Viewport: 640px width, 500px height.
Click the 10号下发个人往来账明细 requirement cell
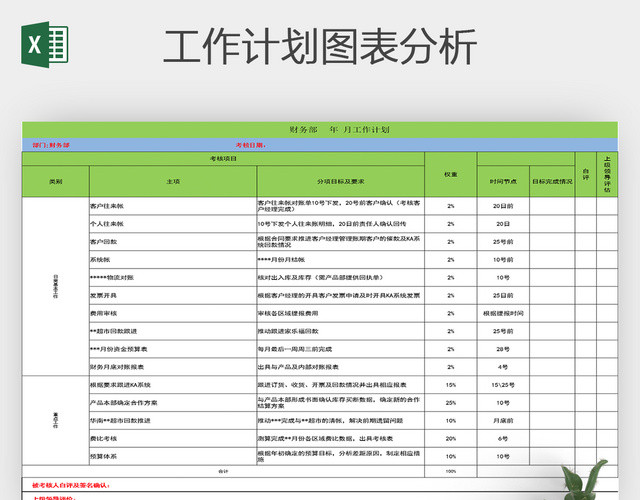click(341, 224)
